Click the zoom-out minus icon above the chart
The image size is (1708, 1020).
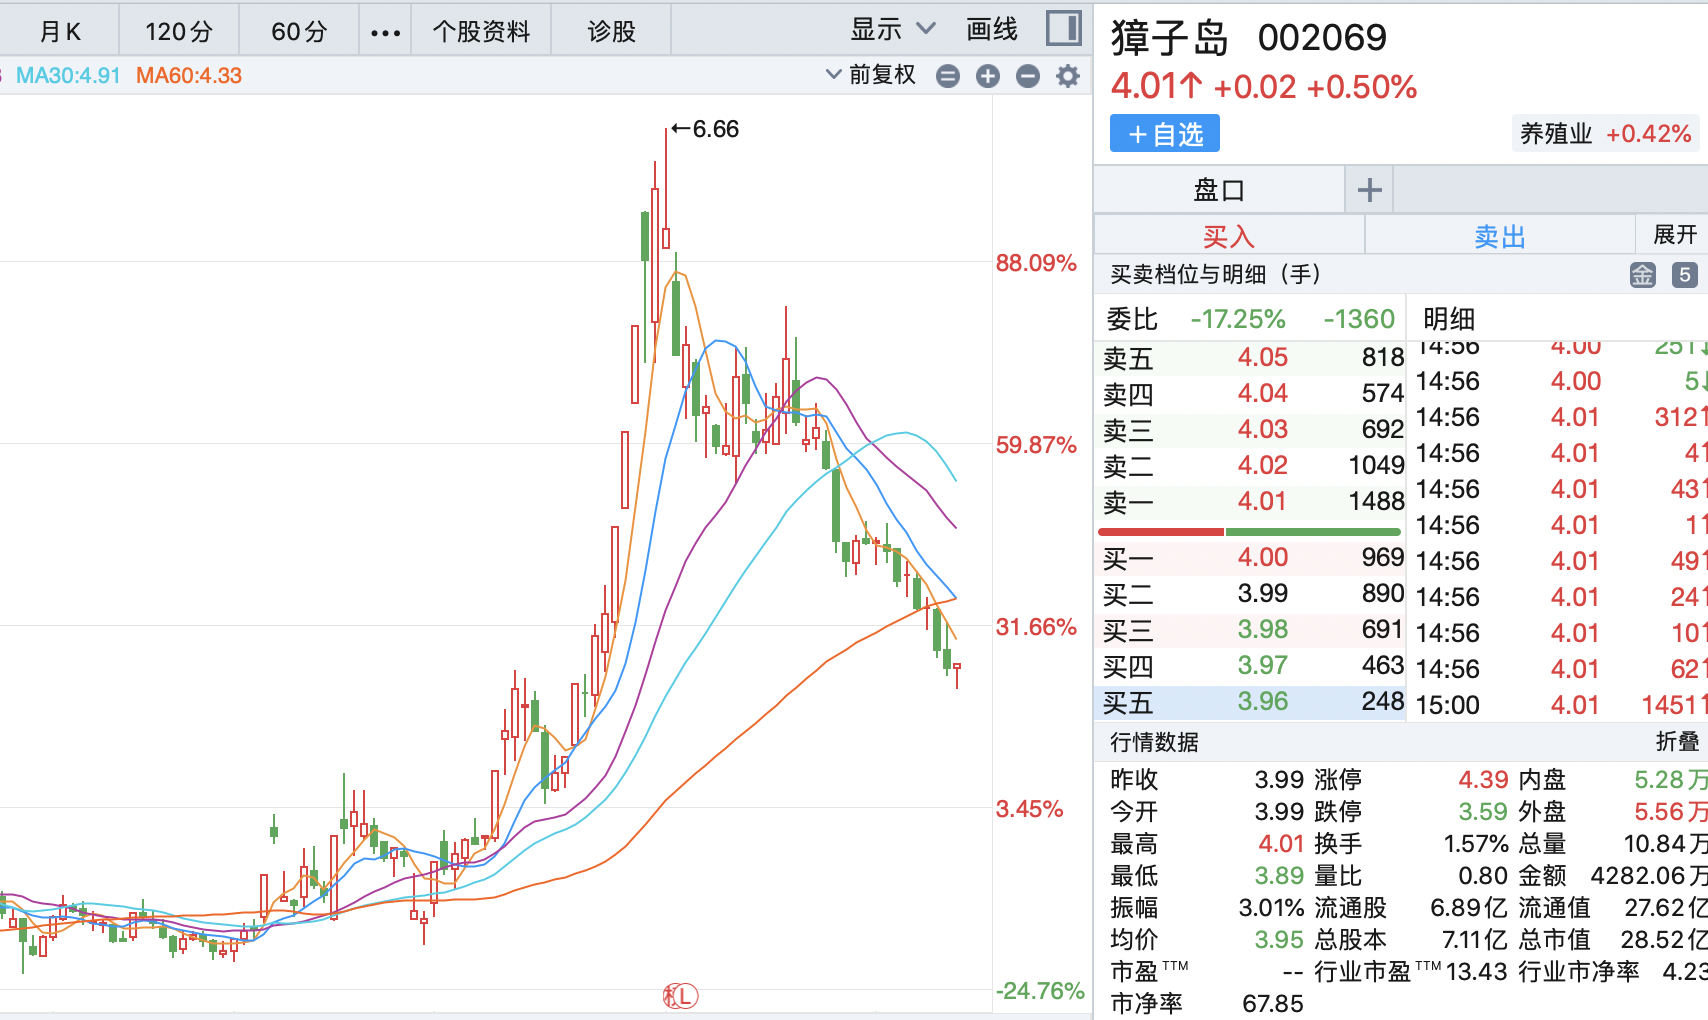1027,75
